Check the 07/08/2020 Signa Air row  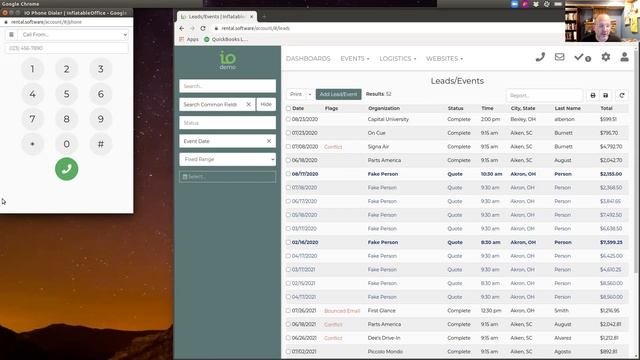(x=289, y=147)
